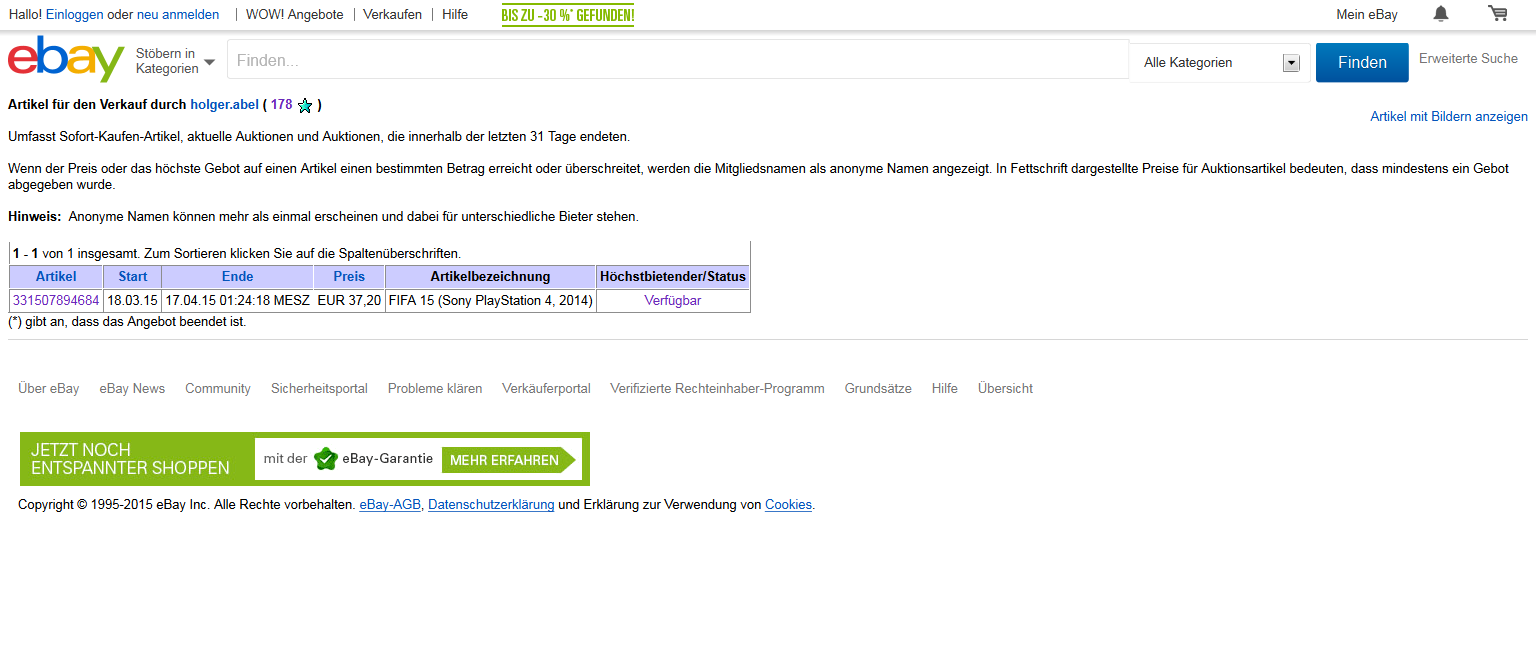
Task: Click Artikel mit Bildern anzeigen
Action: (1448, 117)
